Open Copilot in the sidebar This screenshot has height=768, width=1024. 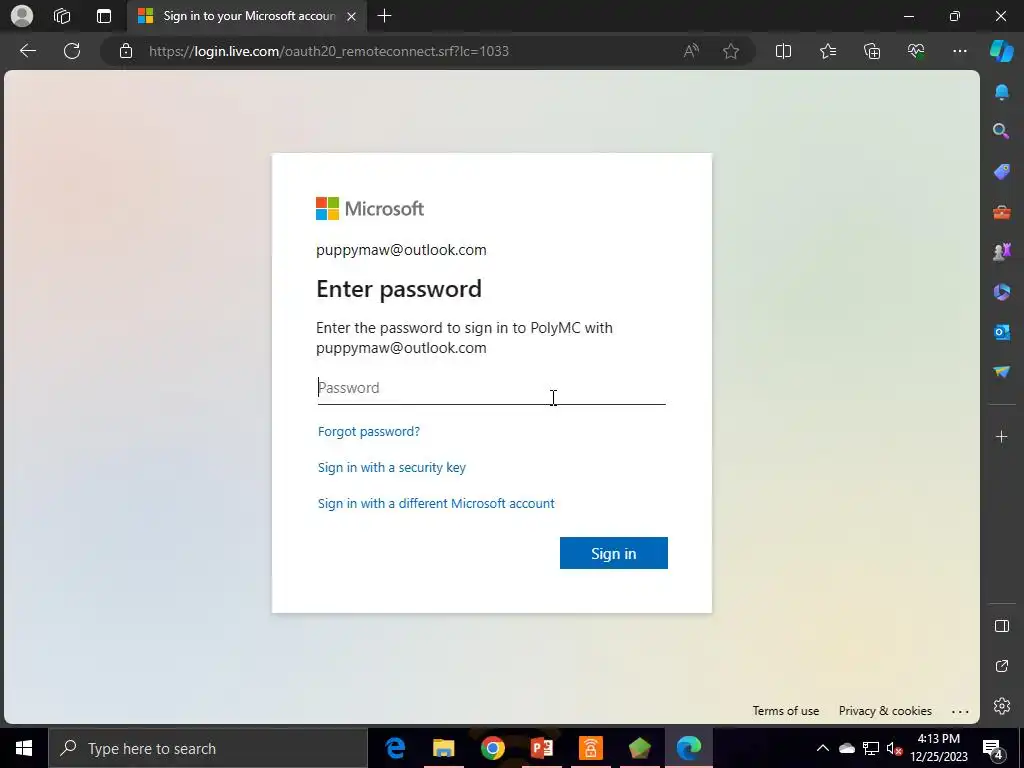coord(1001,51)
